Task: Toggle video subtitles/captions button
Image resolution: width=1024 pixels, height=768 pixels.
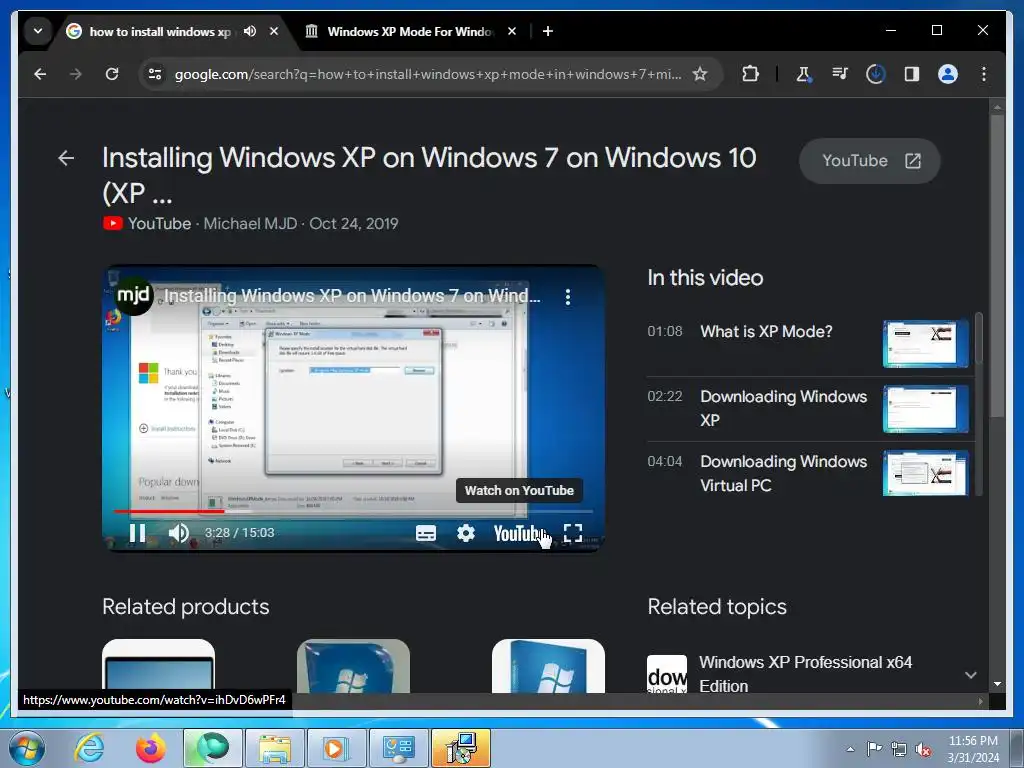Action: (426, 533)
